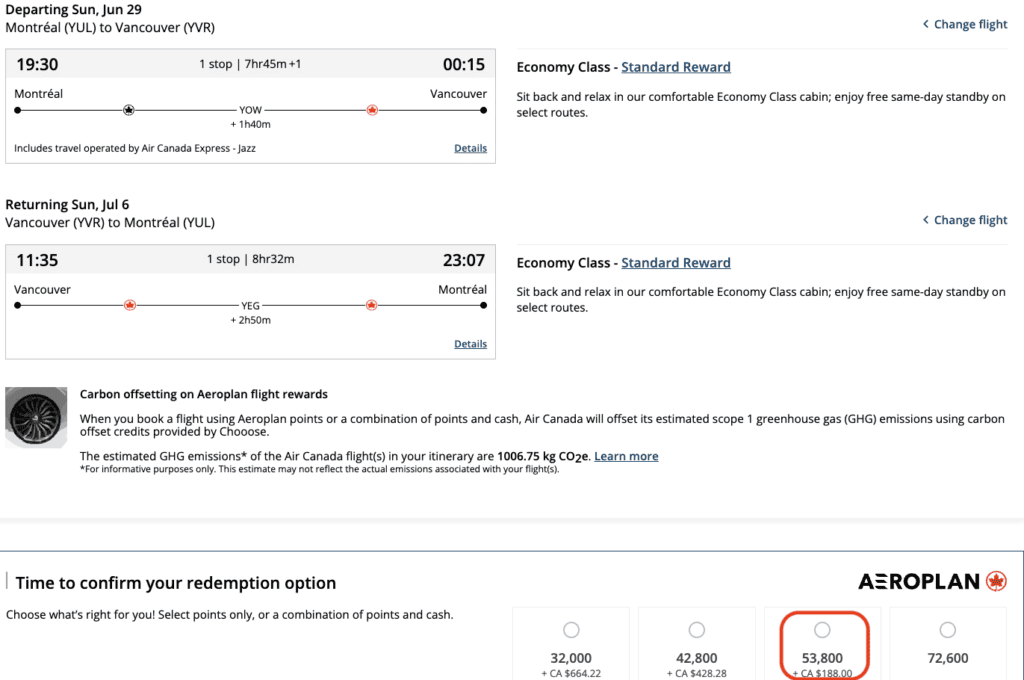Open Details for the returning flight
The width and height of the screenshot is (1024, 680).
click(x=470, y=344)
